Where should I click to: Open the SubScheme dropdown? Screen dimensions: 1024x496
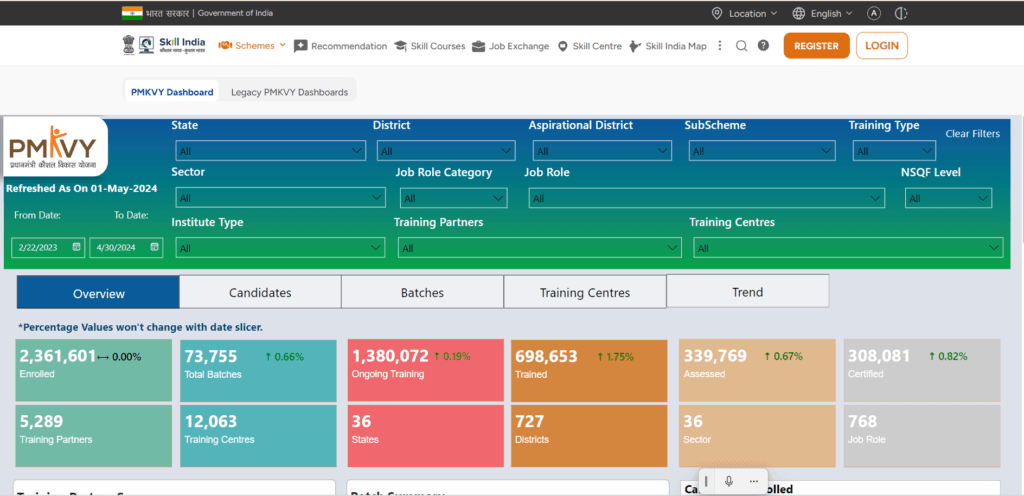762,151
